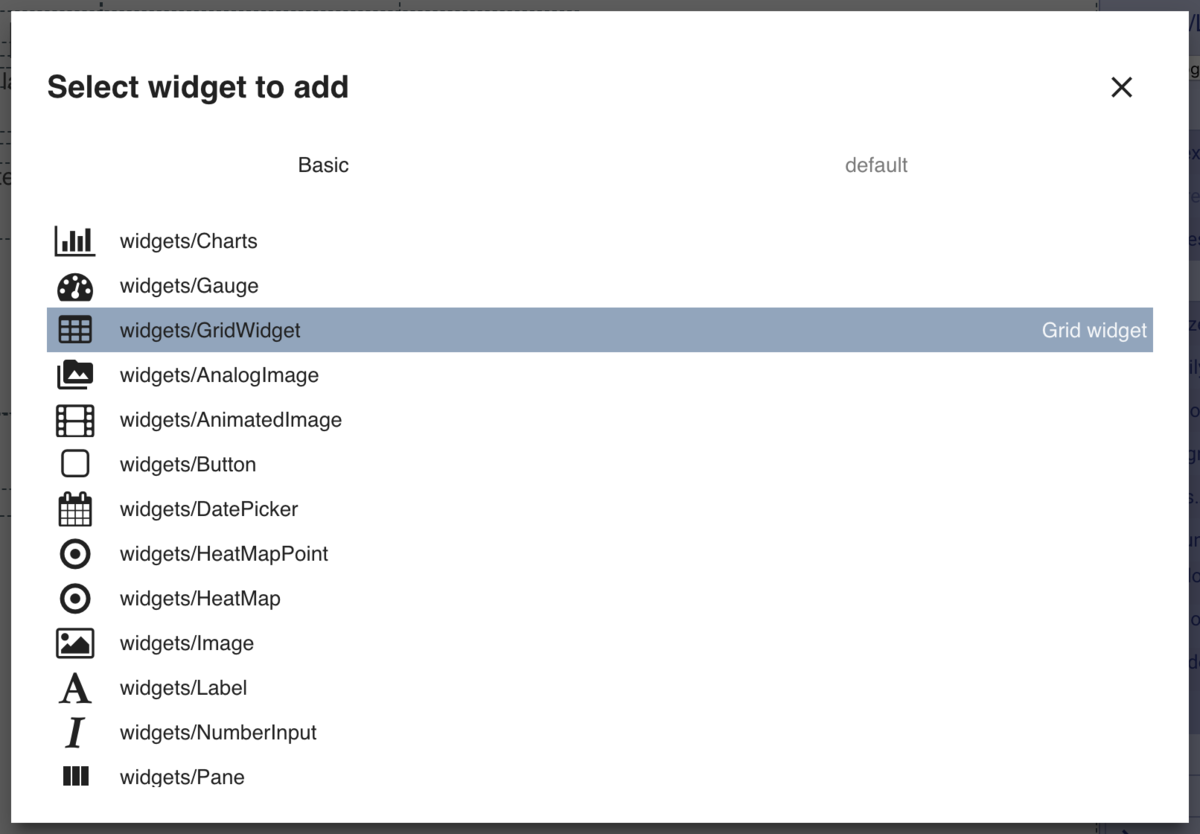Image resolution: width=1200 pixels, height=834 pixels.
Task: Click the Grid widget description text
Action: [x=1094, y=330]
